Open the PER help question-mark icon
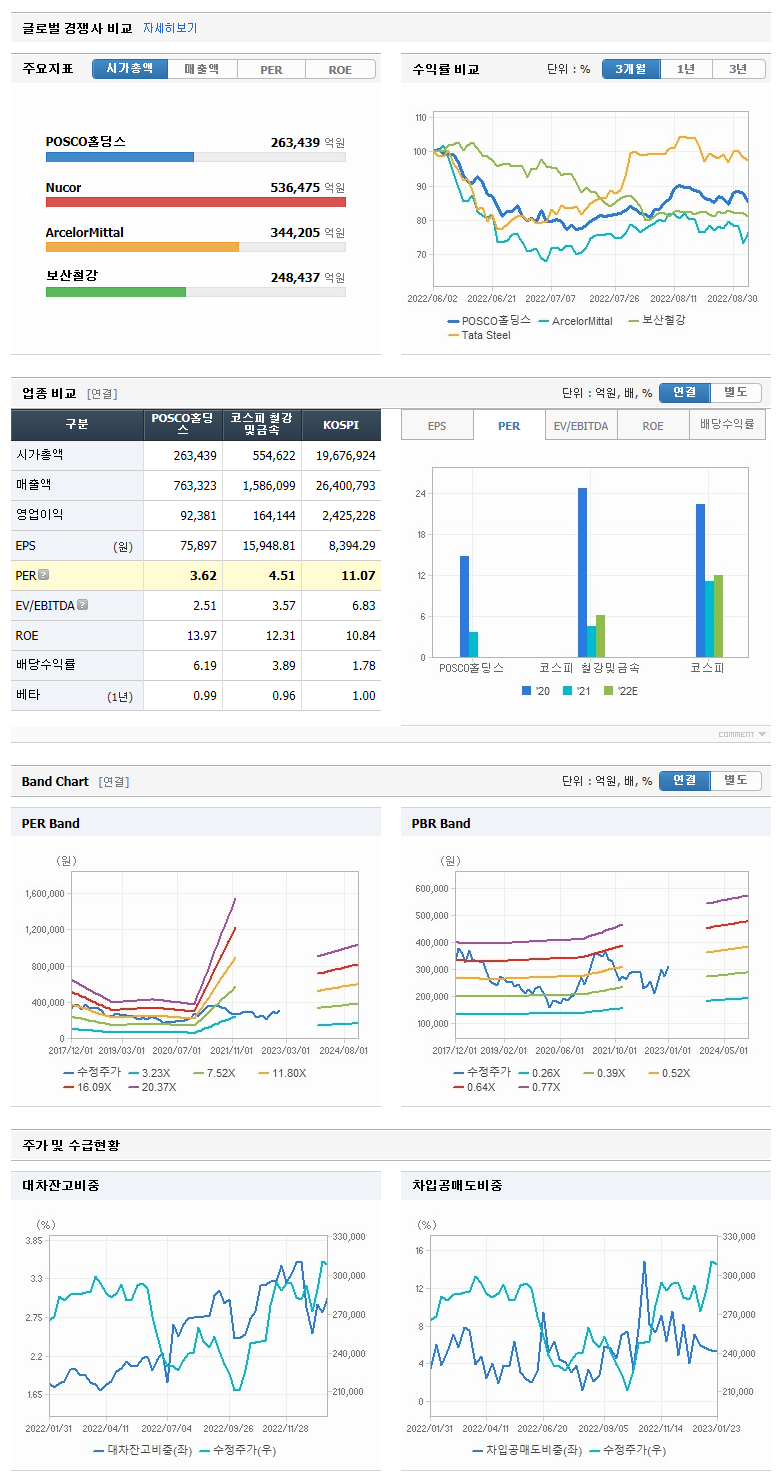780x1479 pixels. 43,575
